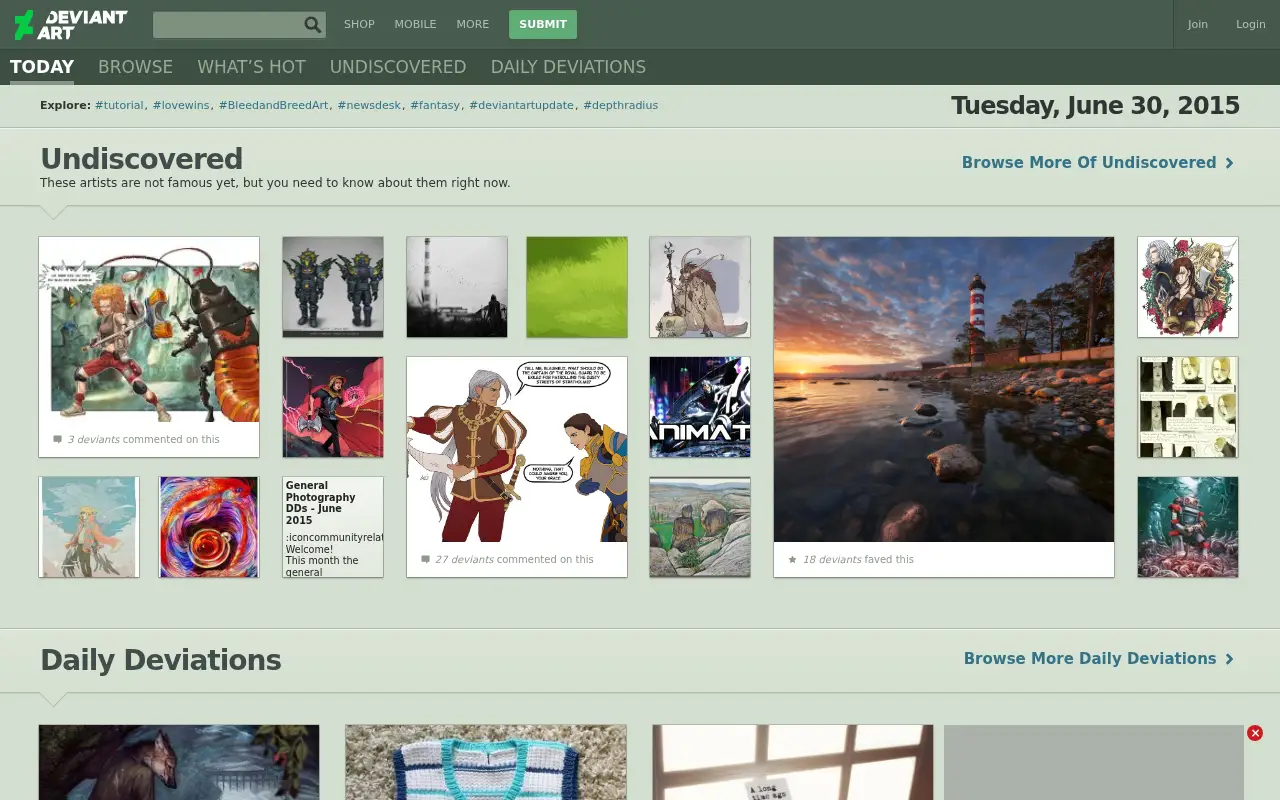1280x800 pixels.
Task: Click chevron next to Browse More Daily Deviations
Action: point(1230,659)
